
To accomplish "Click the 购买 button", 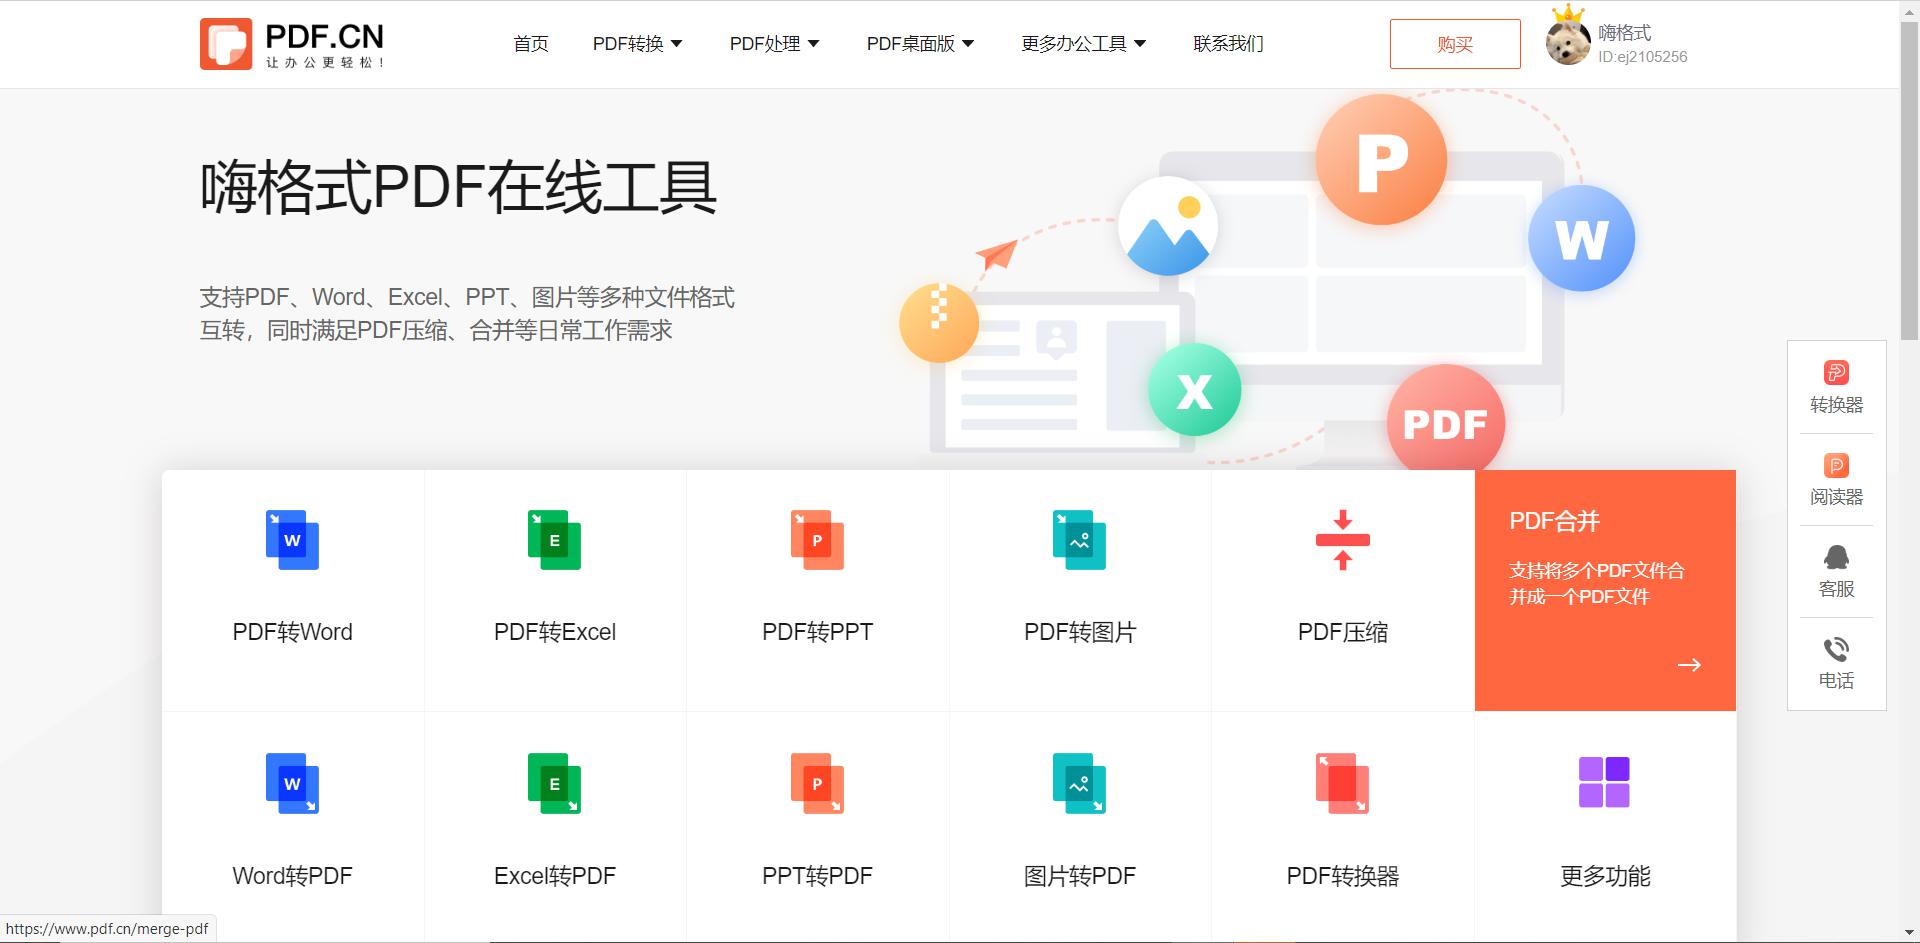I will point(1455,44).
